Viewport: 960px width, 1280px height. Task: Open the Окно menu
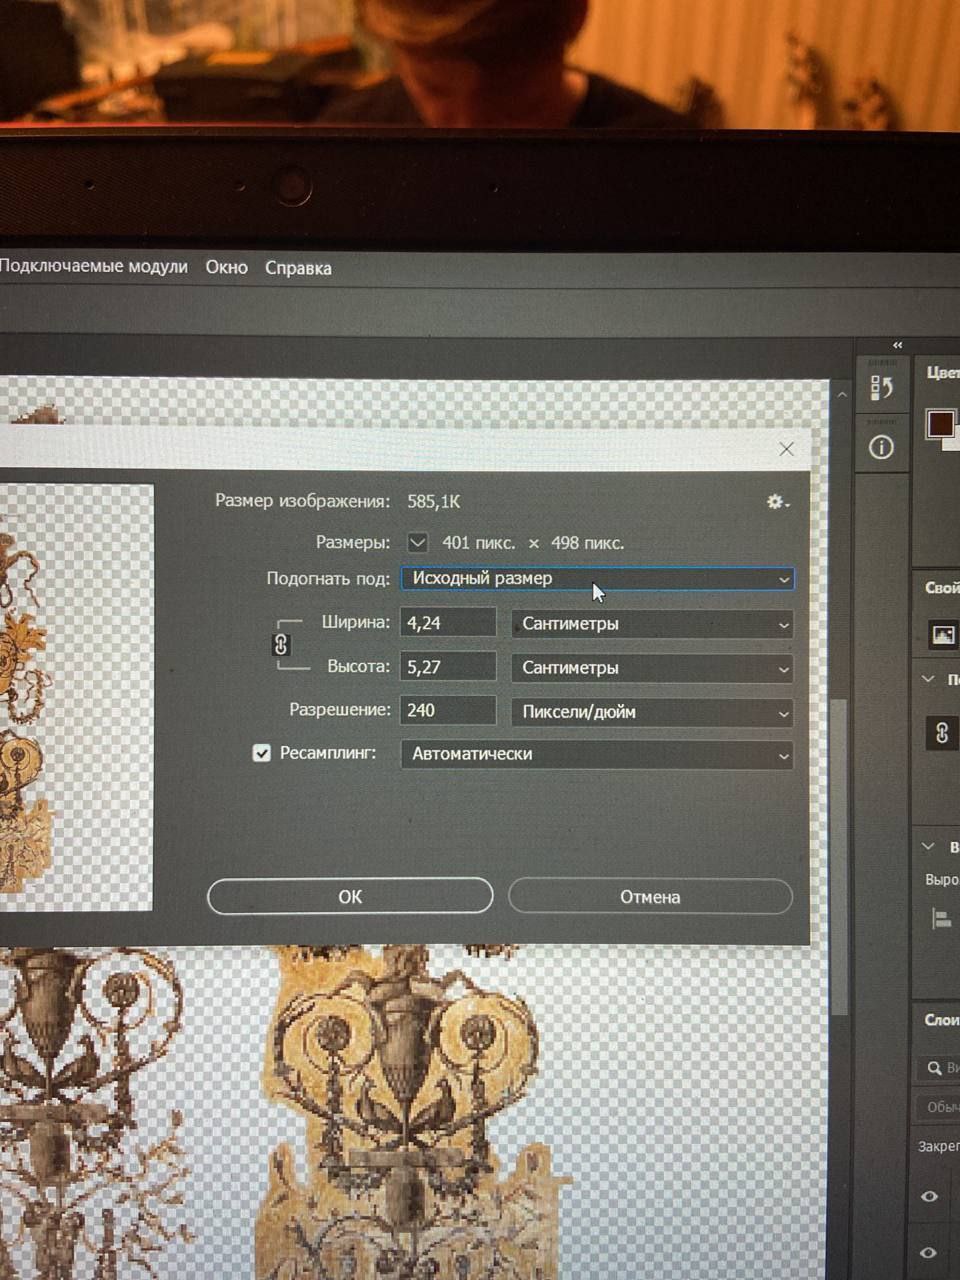(227, 267)
